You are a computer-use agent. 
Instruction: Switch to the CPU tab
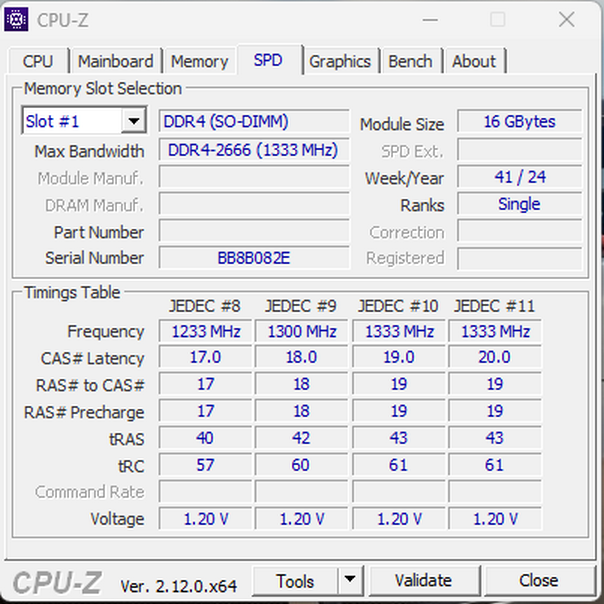tap(38, 61)
